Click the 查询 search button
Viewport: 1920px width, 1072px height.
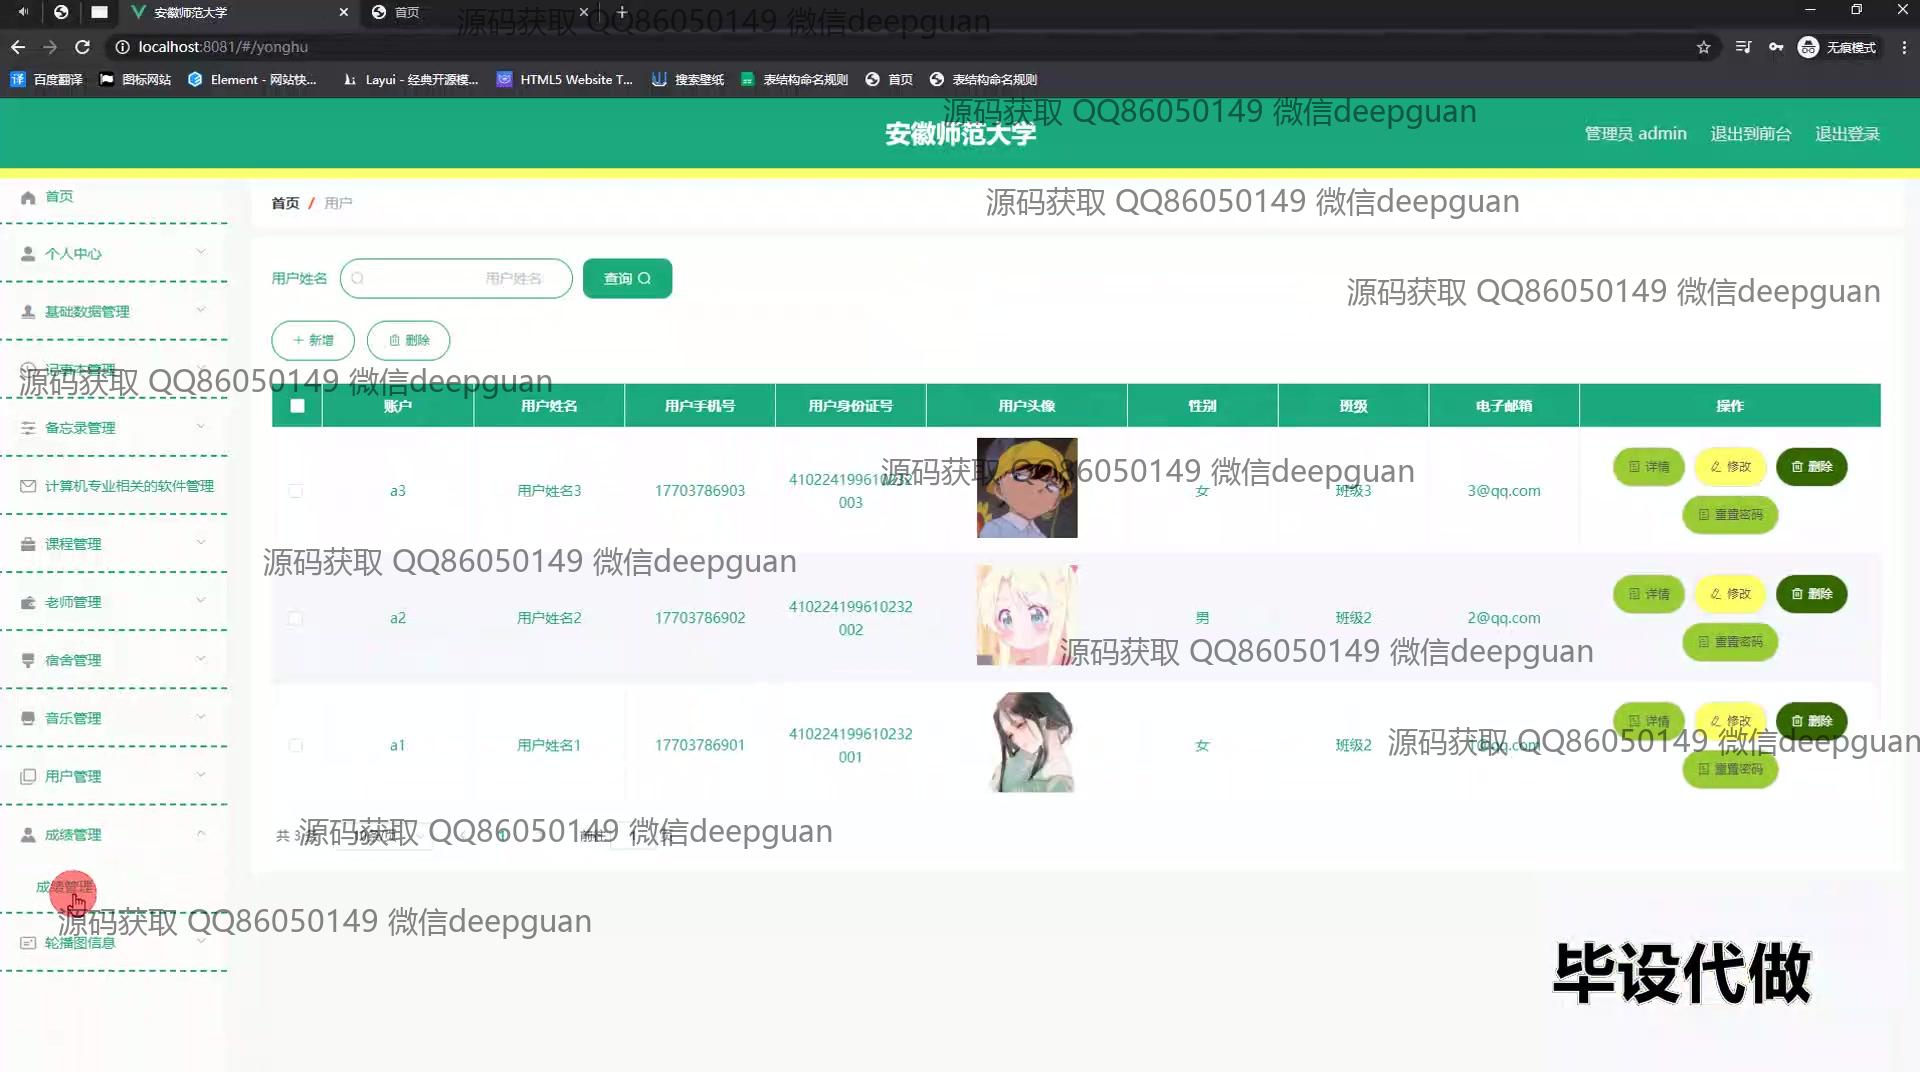[x=627, y=279]
